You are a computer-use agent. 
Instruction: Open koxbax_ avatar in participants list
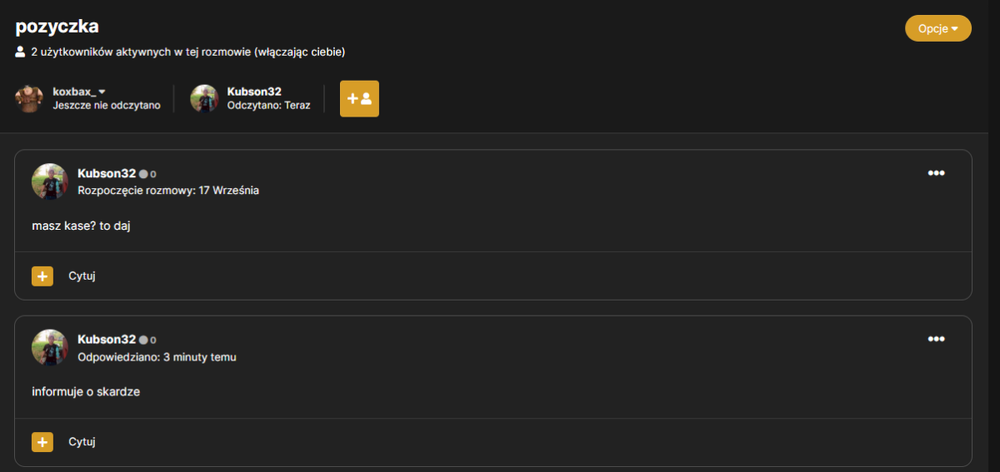[29, 99]
